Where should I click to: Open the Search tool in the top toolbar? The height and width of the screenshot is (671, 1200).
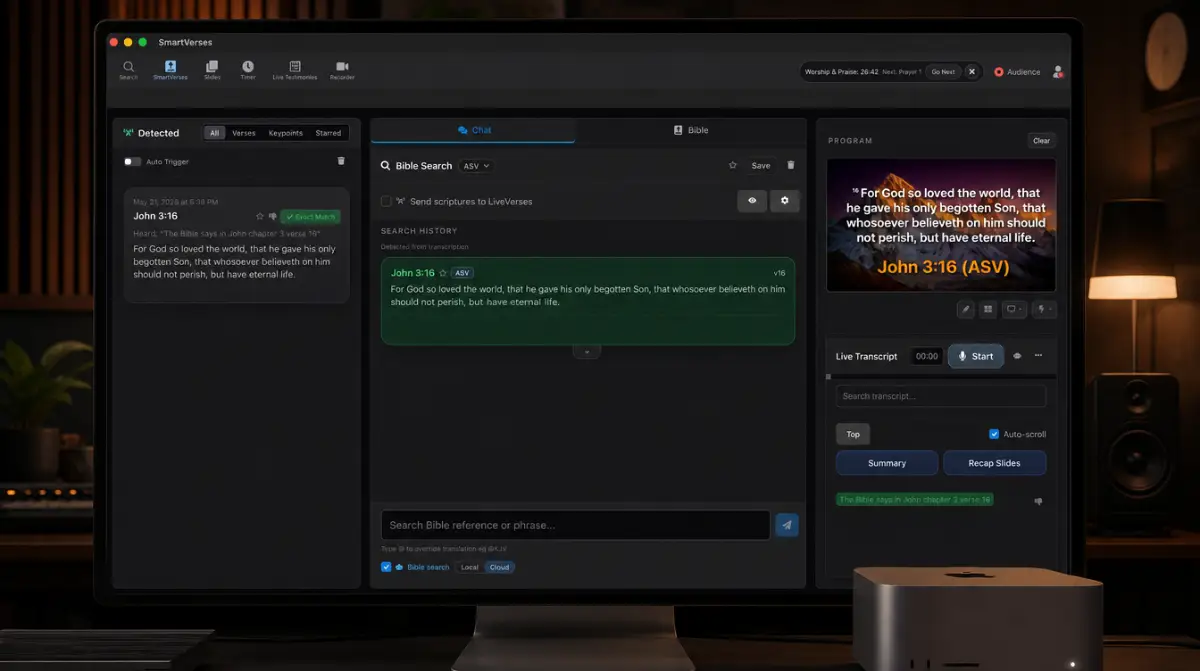(x=128, y=70)
